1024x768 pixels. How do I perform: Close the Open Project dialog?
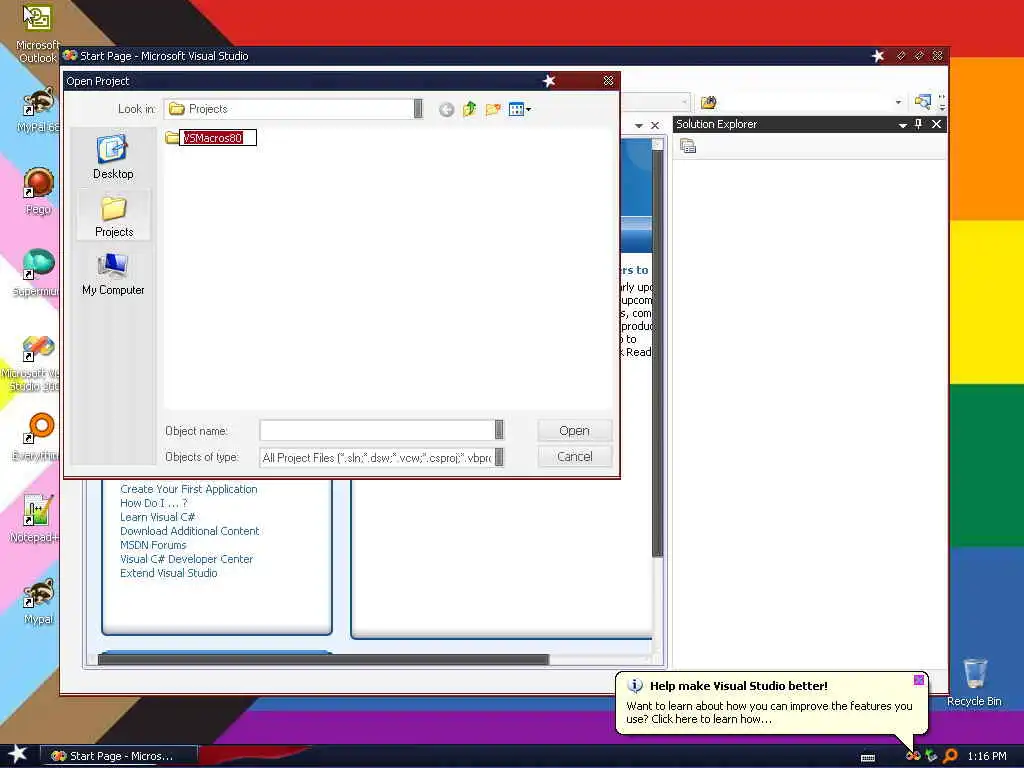(608, 80)
